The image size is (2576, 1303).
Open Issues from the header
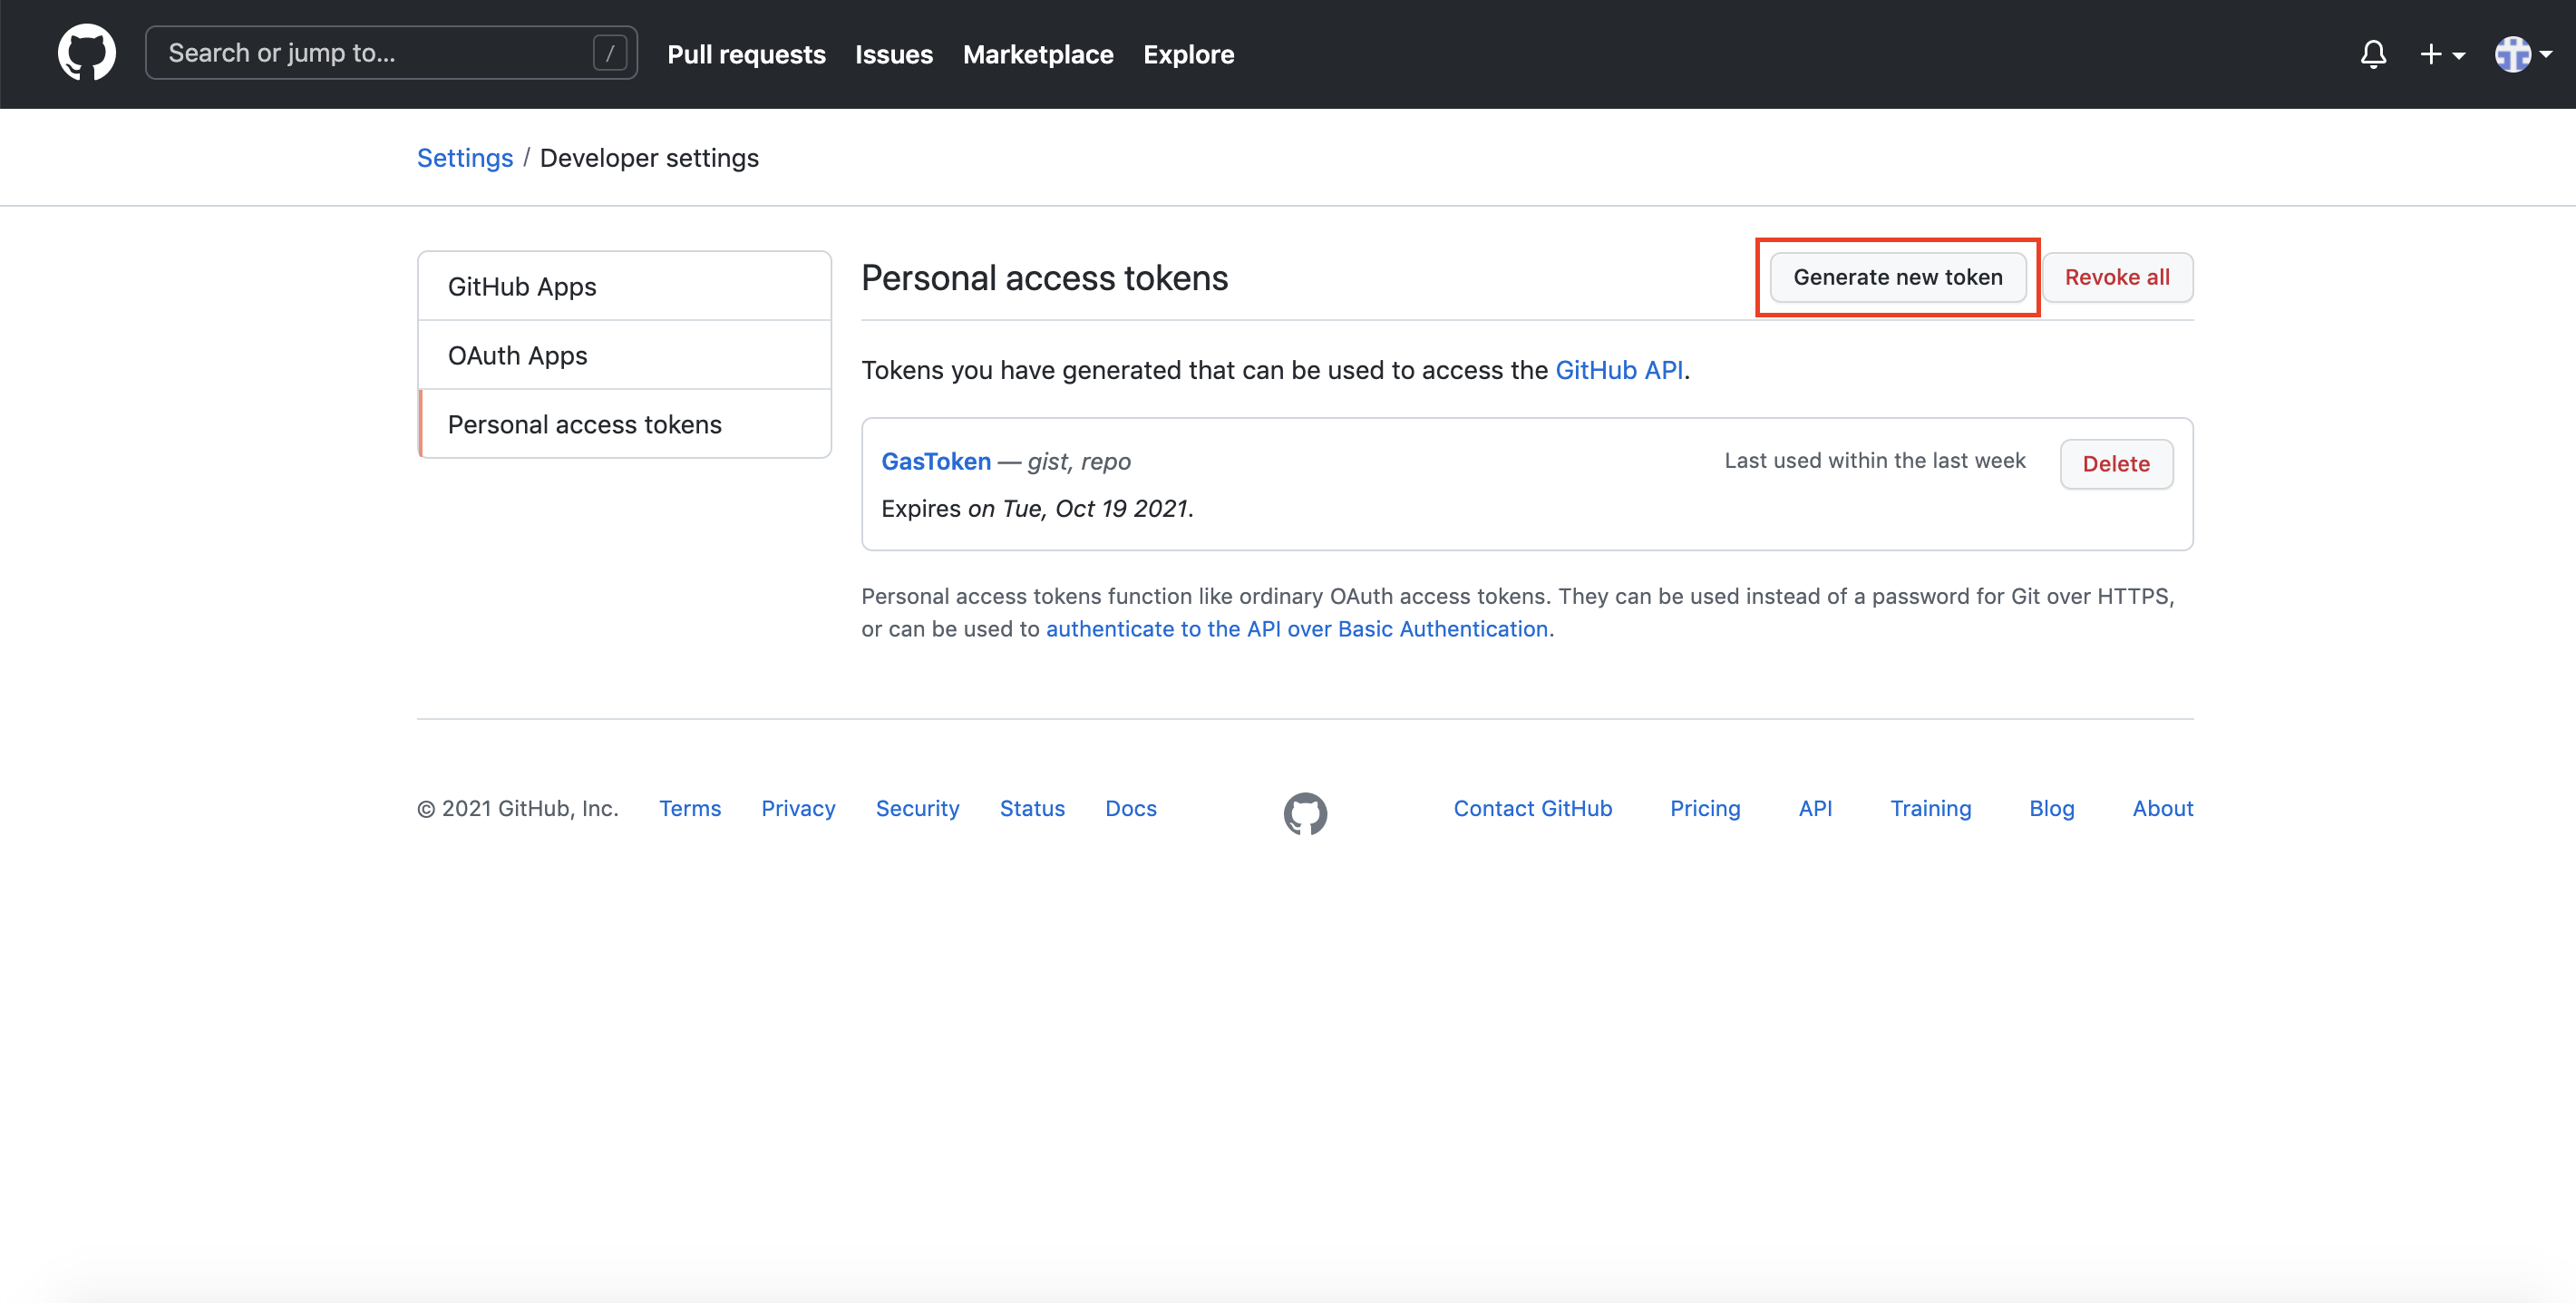coord(893,54)
